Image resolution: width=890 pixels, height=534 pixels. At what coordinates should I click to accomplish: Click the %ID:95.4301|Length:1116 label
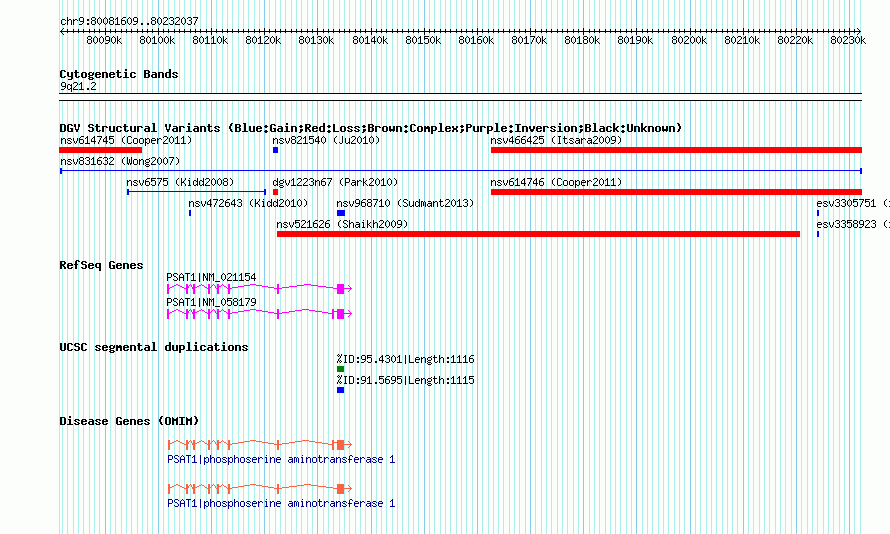click(x=405, y=359)
